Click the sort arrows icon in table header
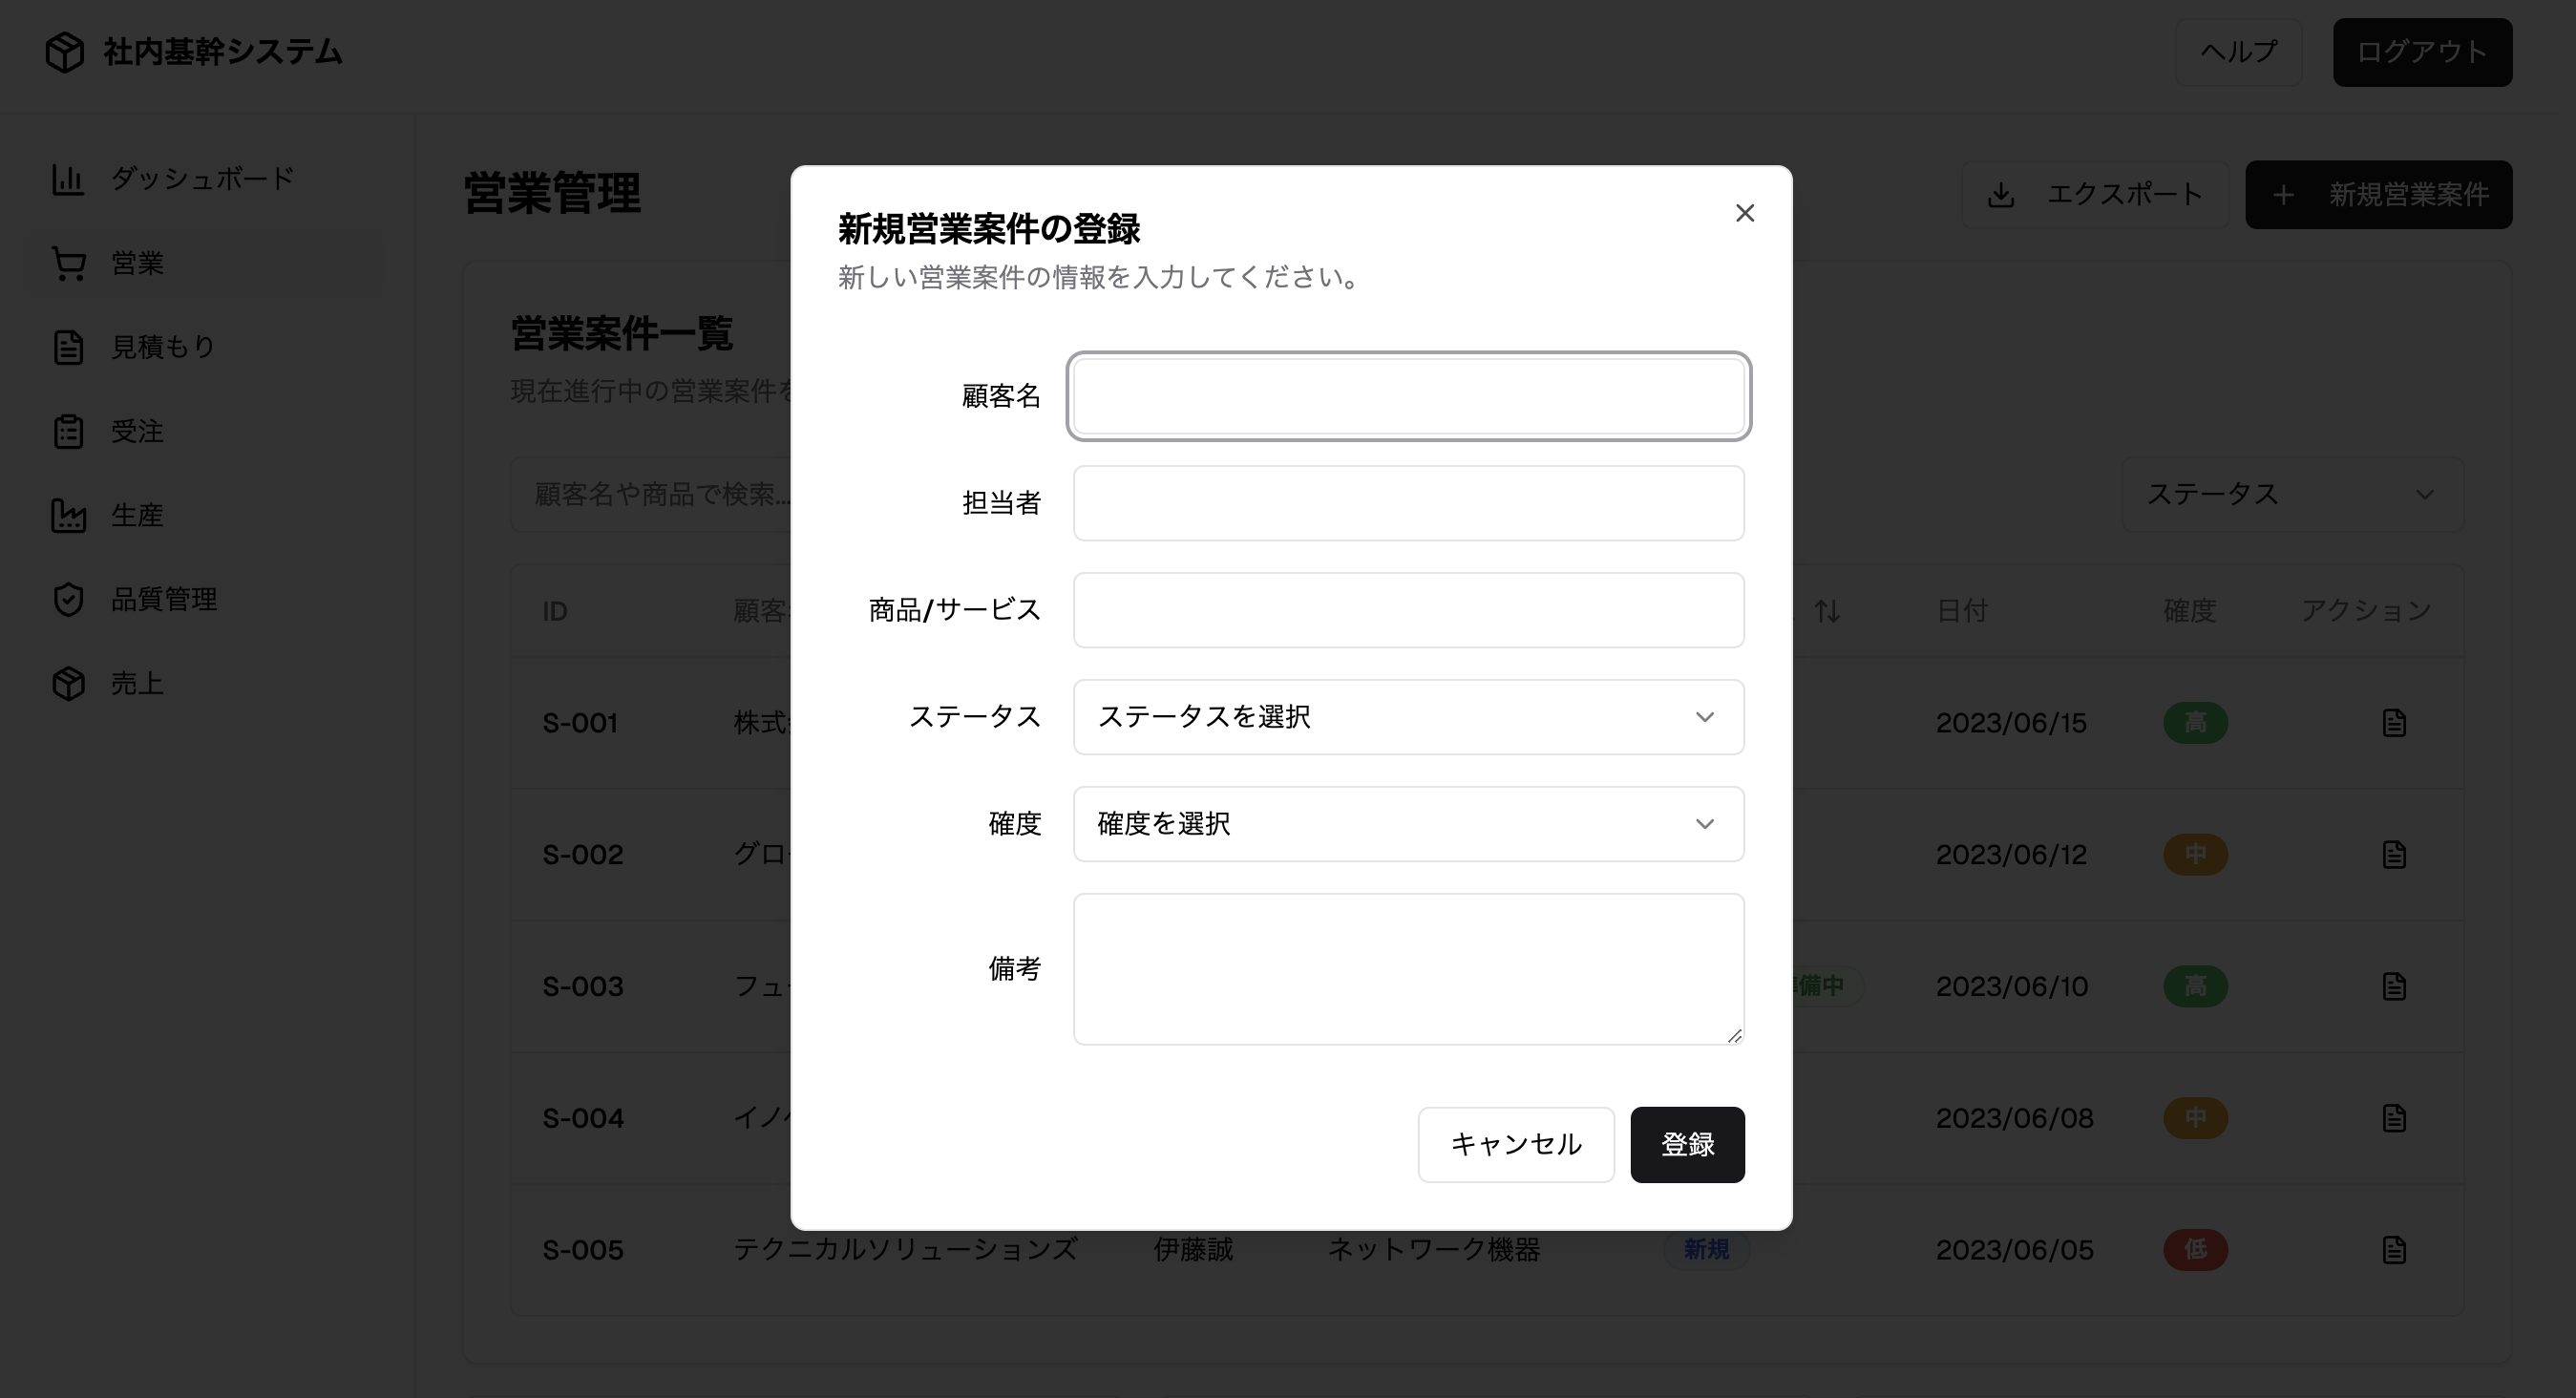 1827,611
